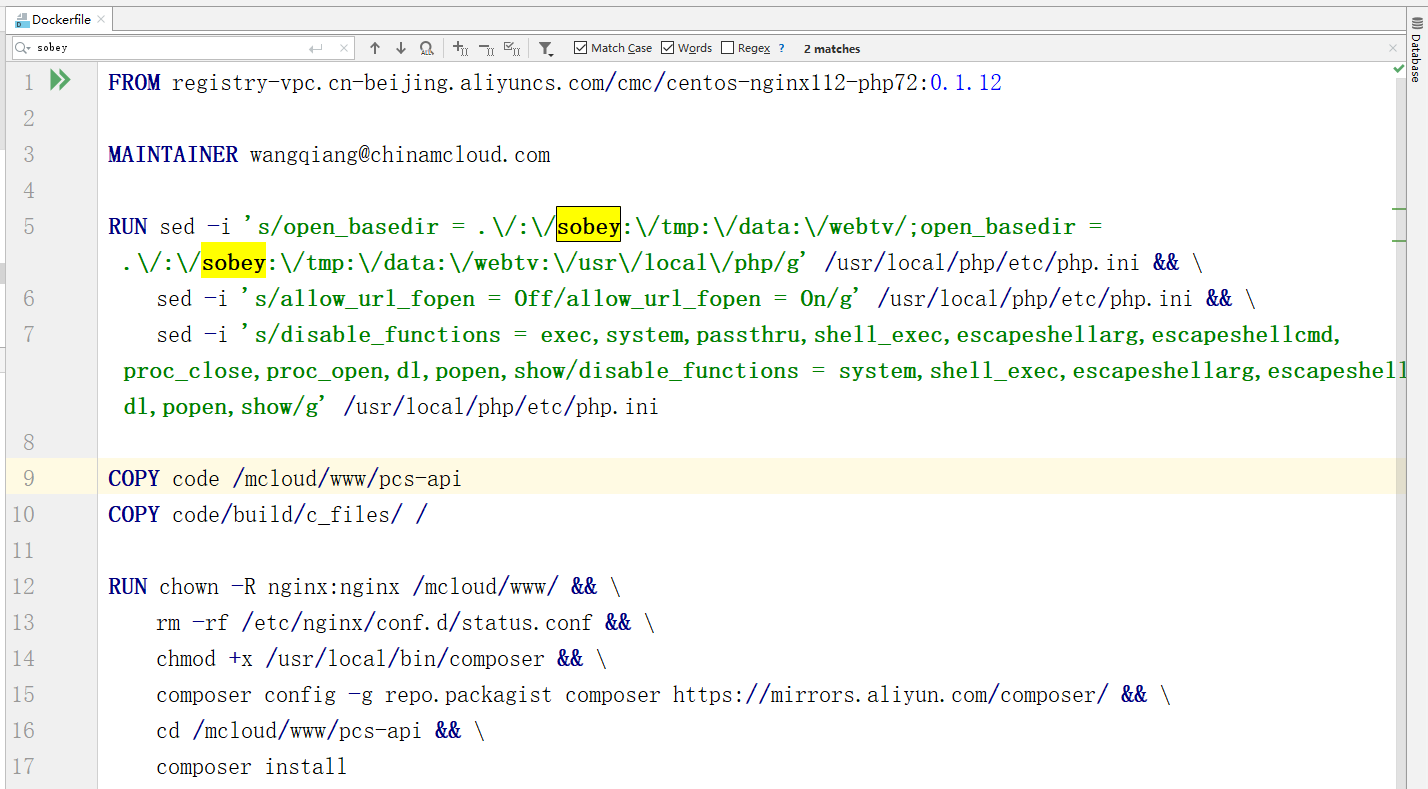The image size is (1428, 789).
Task: Open the search filter dropdown
Action: [x=545, y=48]
